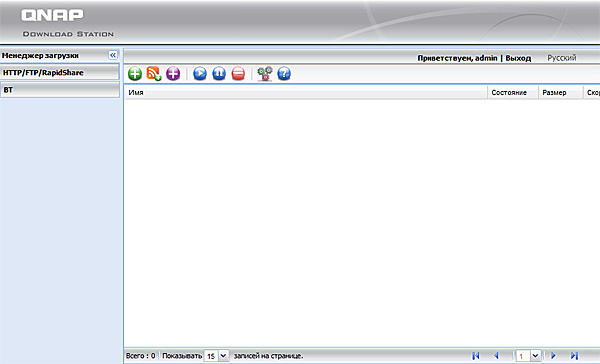
Task: Open the RSS feed download icon
Action: click(x=154, y=73)
